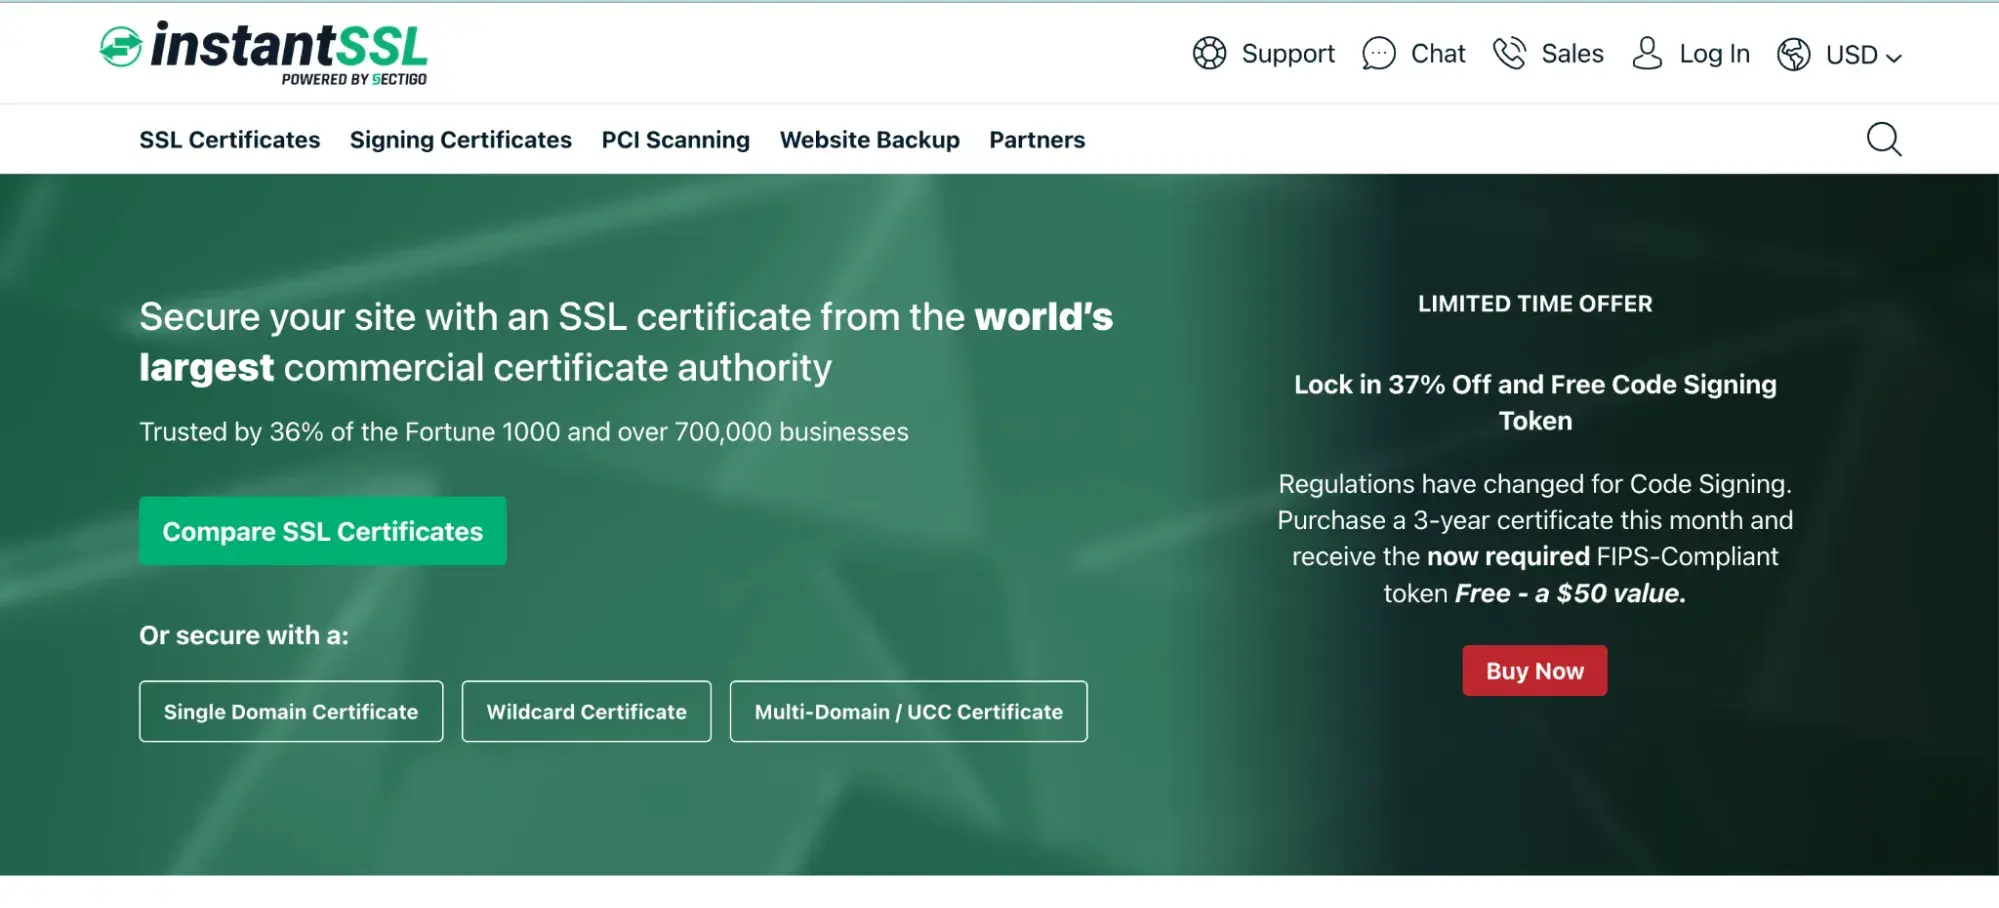Open the PCI Scanning menu
The image size is (1999, 908).
(676, 140)
